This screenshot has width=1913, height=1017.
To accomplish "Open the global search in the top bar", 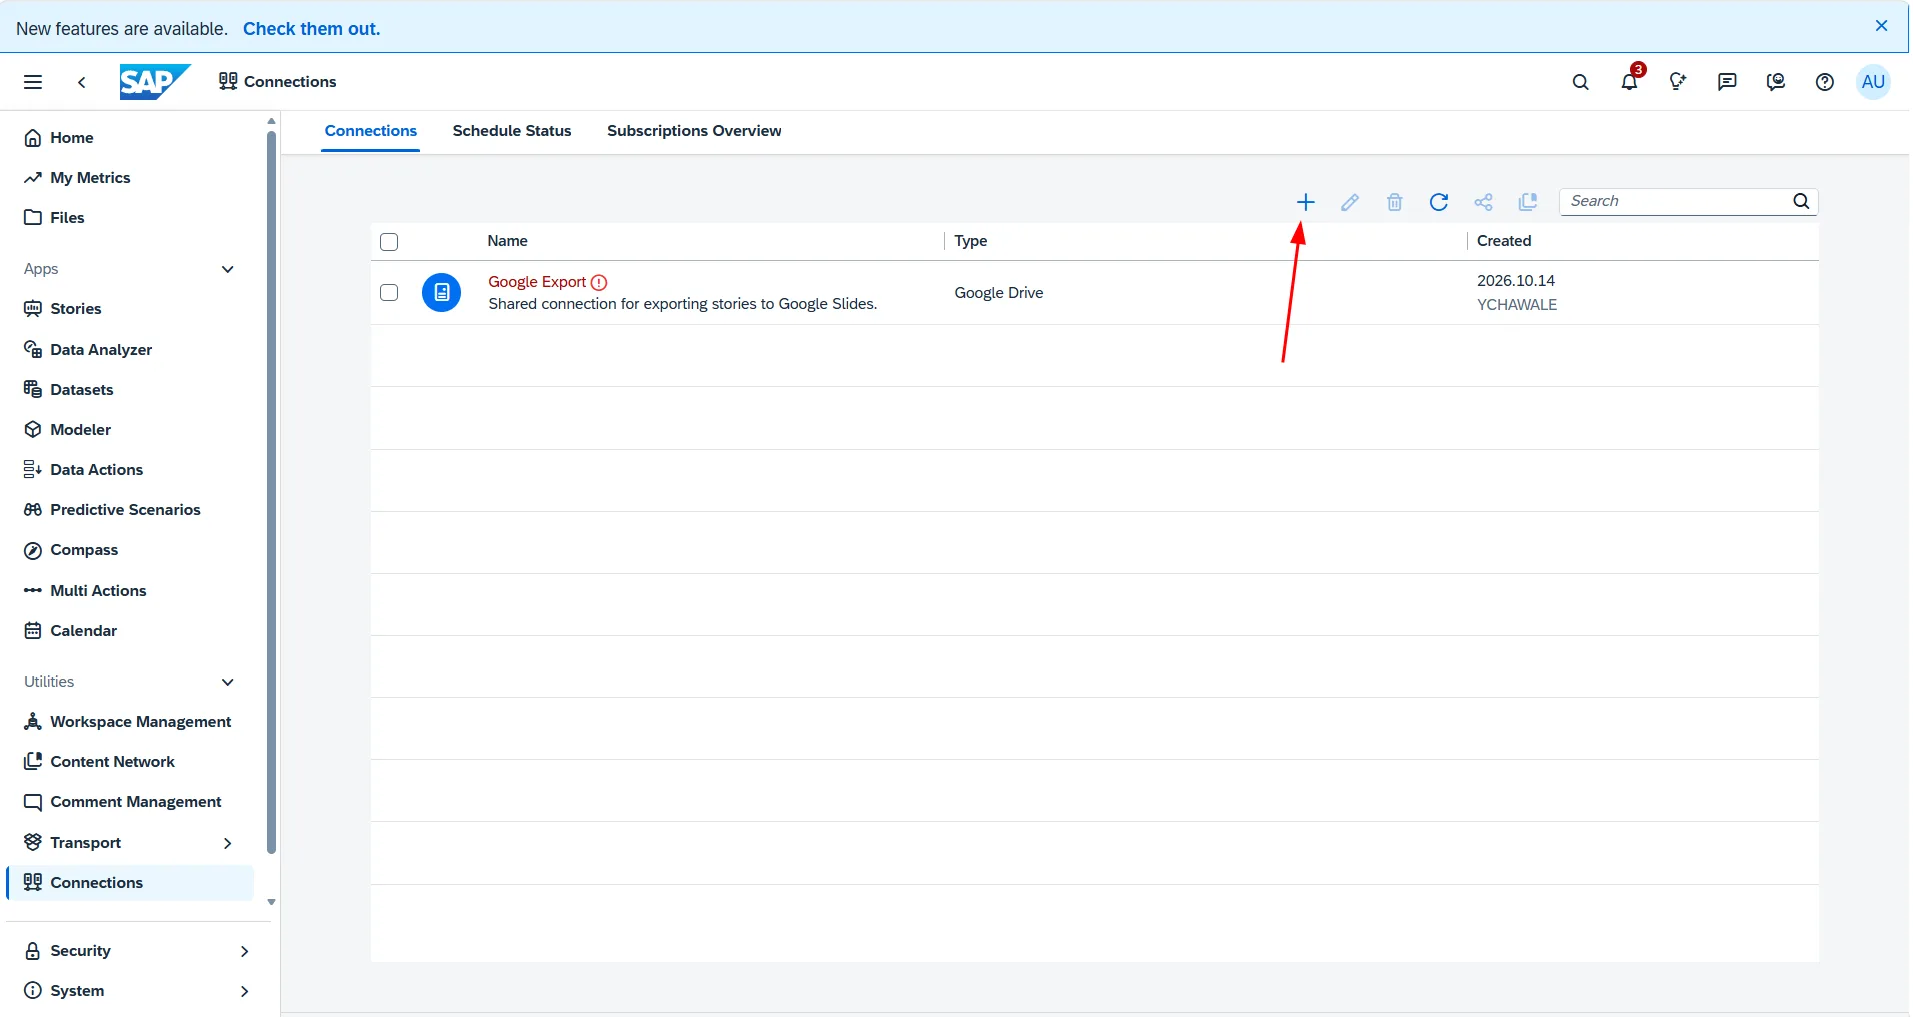I will coord(1580,82).
